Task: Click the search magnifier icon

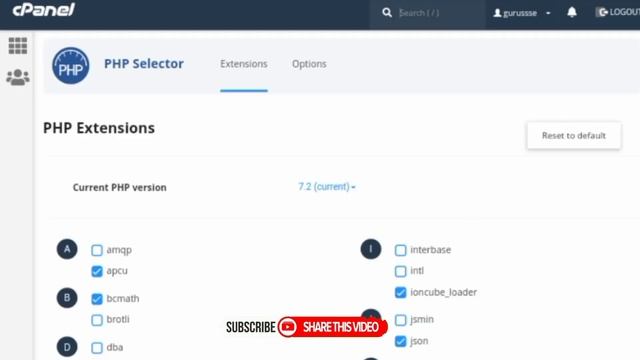Action: click(x=387, y=13)
